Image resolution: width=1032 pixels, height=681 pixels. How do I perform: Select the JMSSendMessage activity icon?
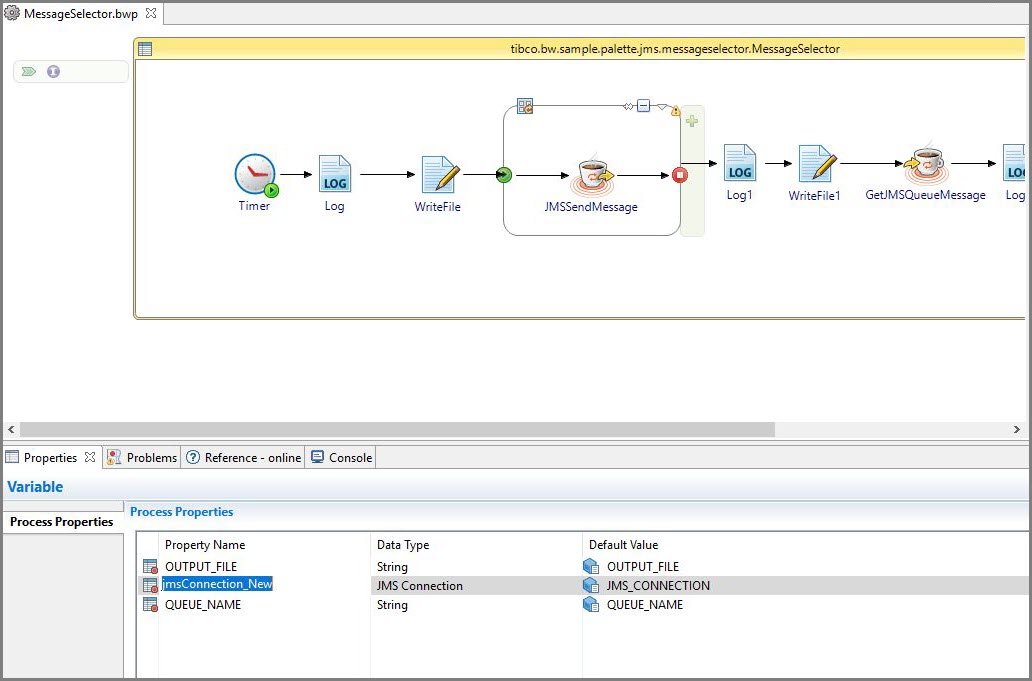pos(592,175)
